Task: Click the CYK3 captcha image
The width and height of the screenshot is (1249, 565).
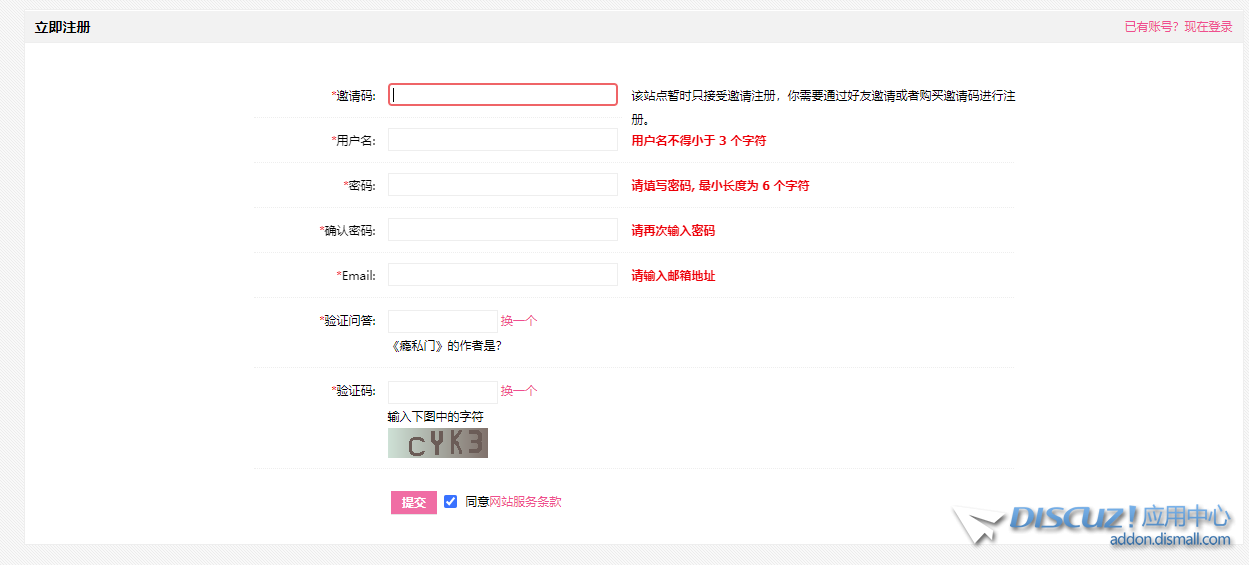Action: (437, 443)
